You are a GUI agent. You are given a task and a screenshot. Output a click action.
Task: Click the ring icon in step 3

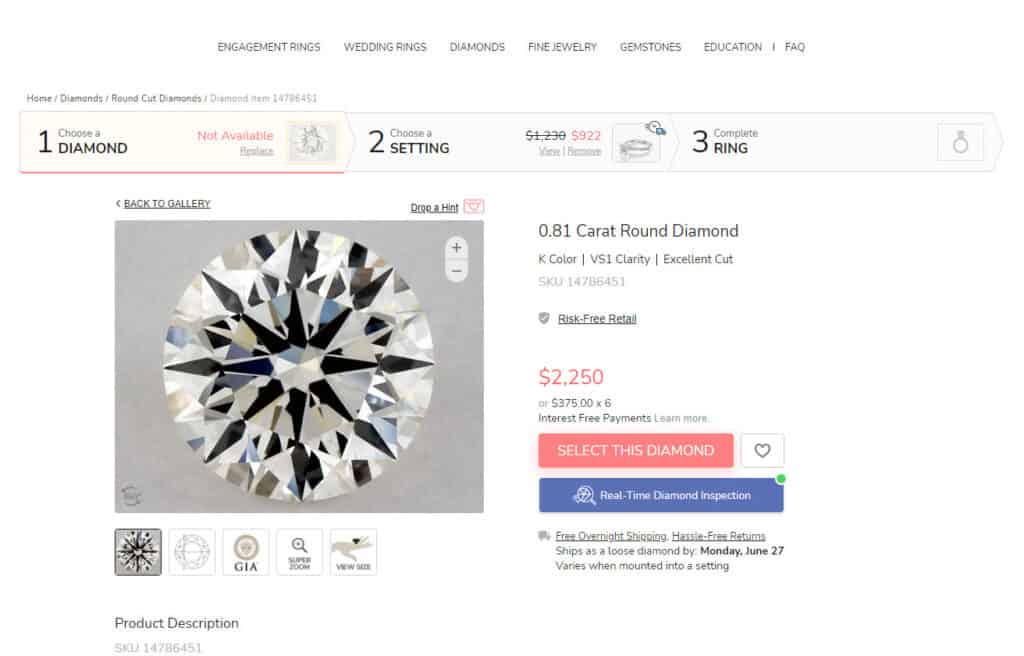961,144
